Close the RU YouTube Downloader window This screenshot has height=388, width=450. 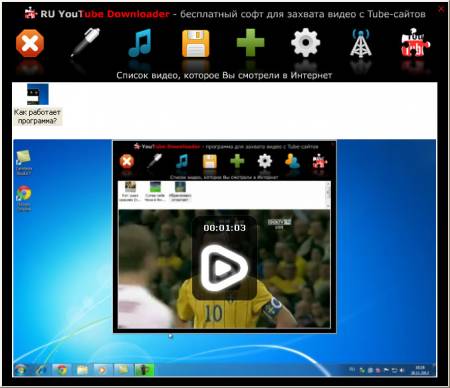point(441,9)
